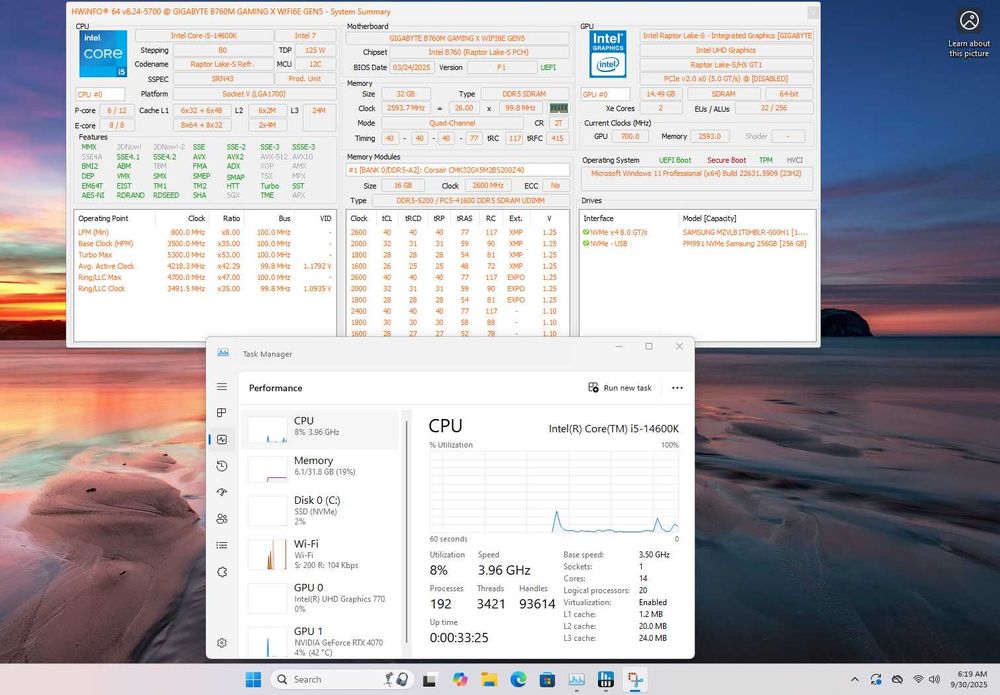Click the Intel Core i5-14600K name field
Screen dimensions: 1000x695
tap(204, 36)
